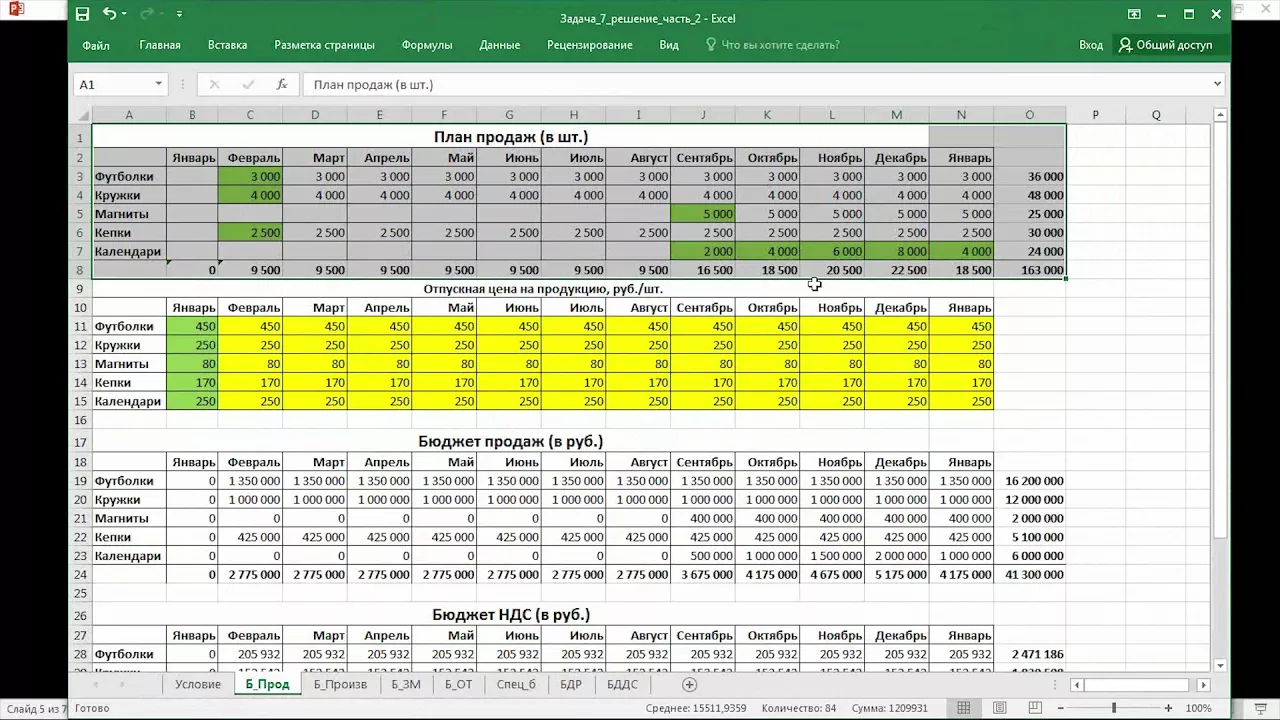The image size is (1280, 720).
Task: Switch to the Б_Произв sheet tab
Action: tap(340, 685)
